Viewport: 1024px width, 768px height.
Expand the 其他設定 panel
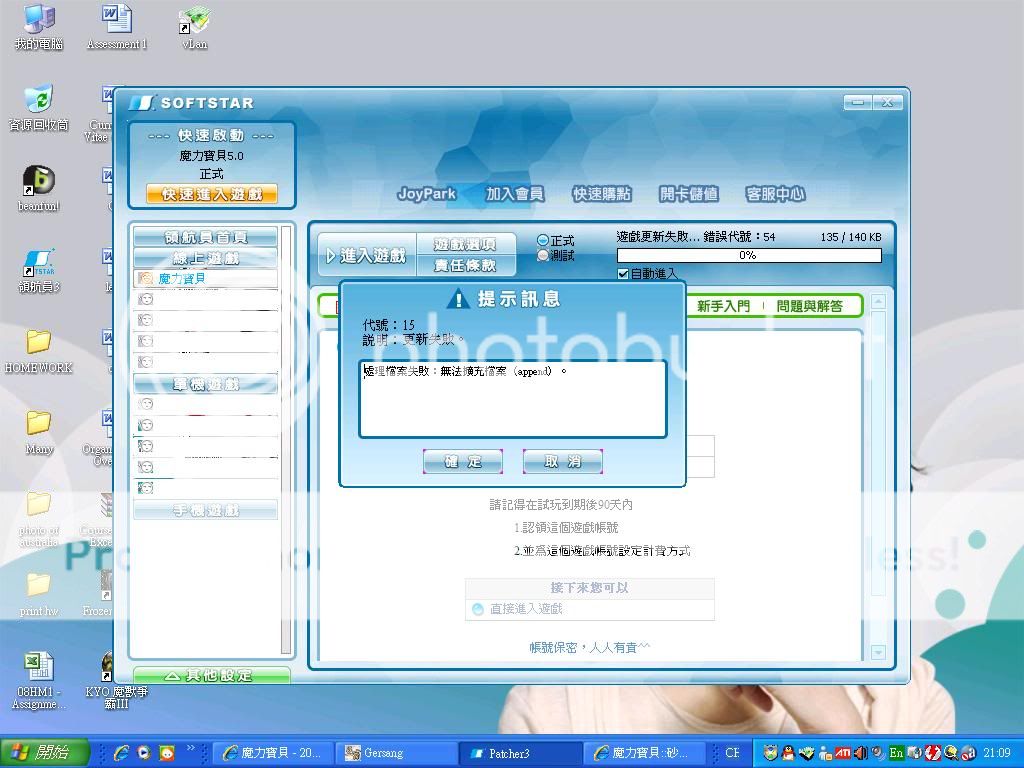click(211, 676)
